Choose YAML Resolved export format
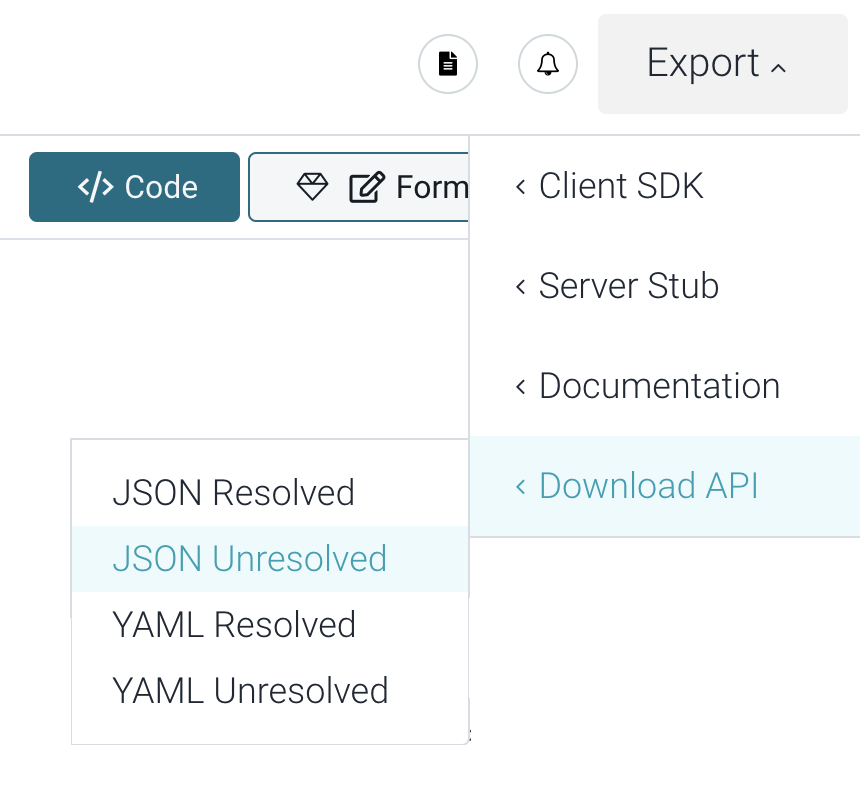The image size is (860, 810). [236, 624]
